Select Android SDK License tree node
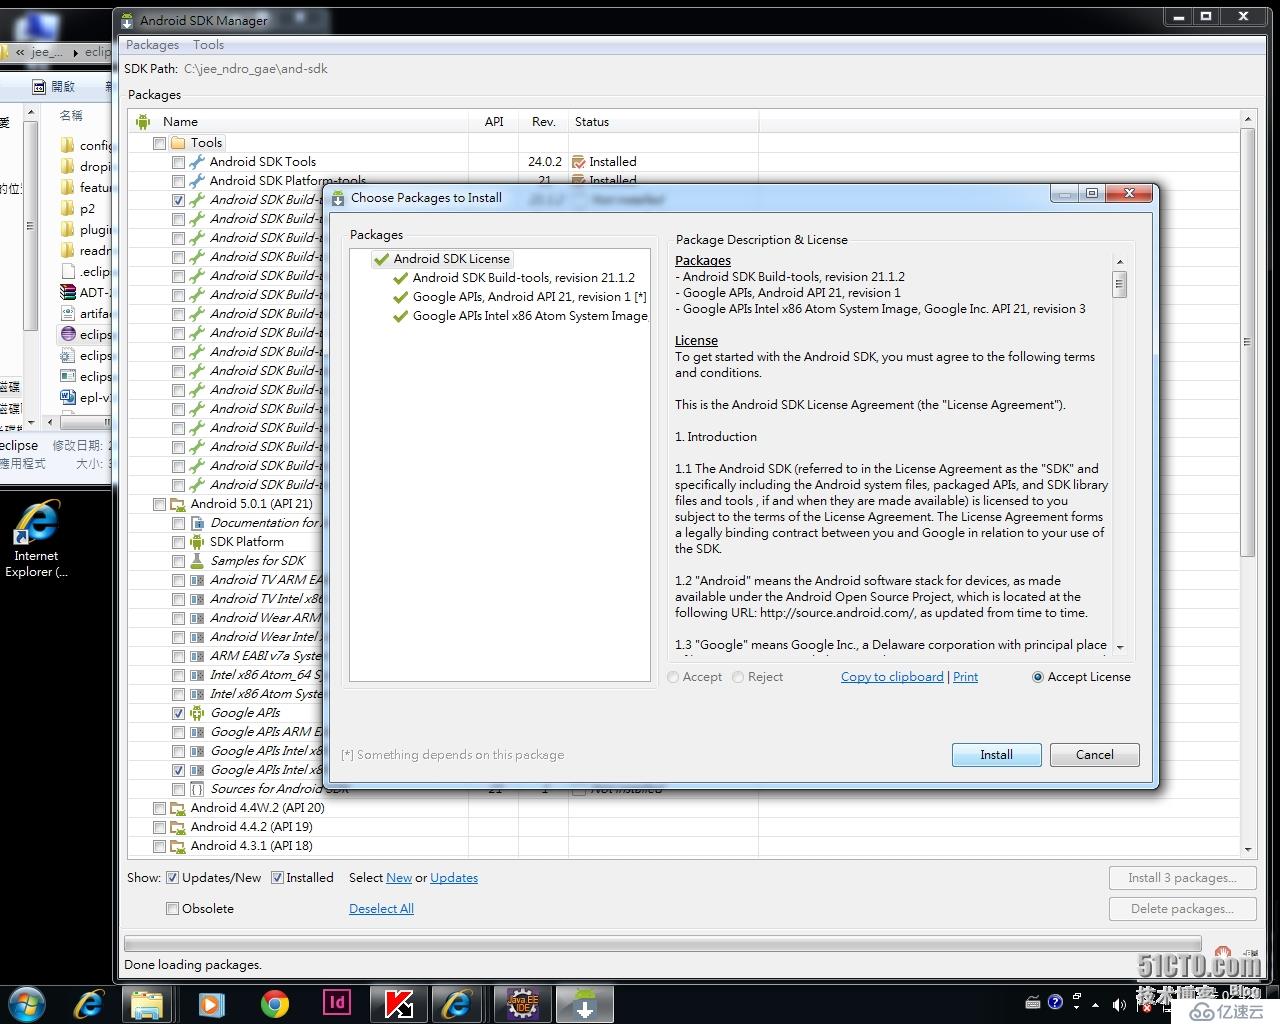This screenshot has height=1024, width=1280. point(451,259)
